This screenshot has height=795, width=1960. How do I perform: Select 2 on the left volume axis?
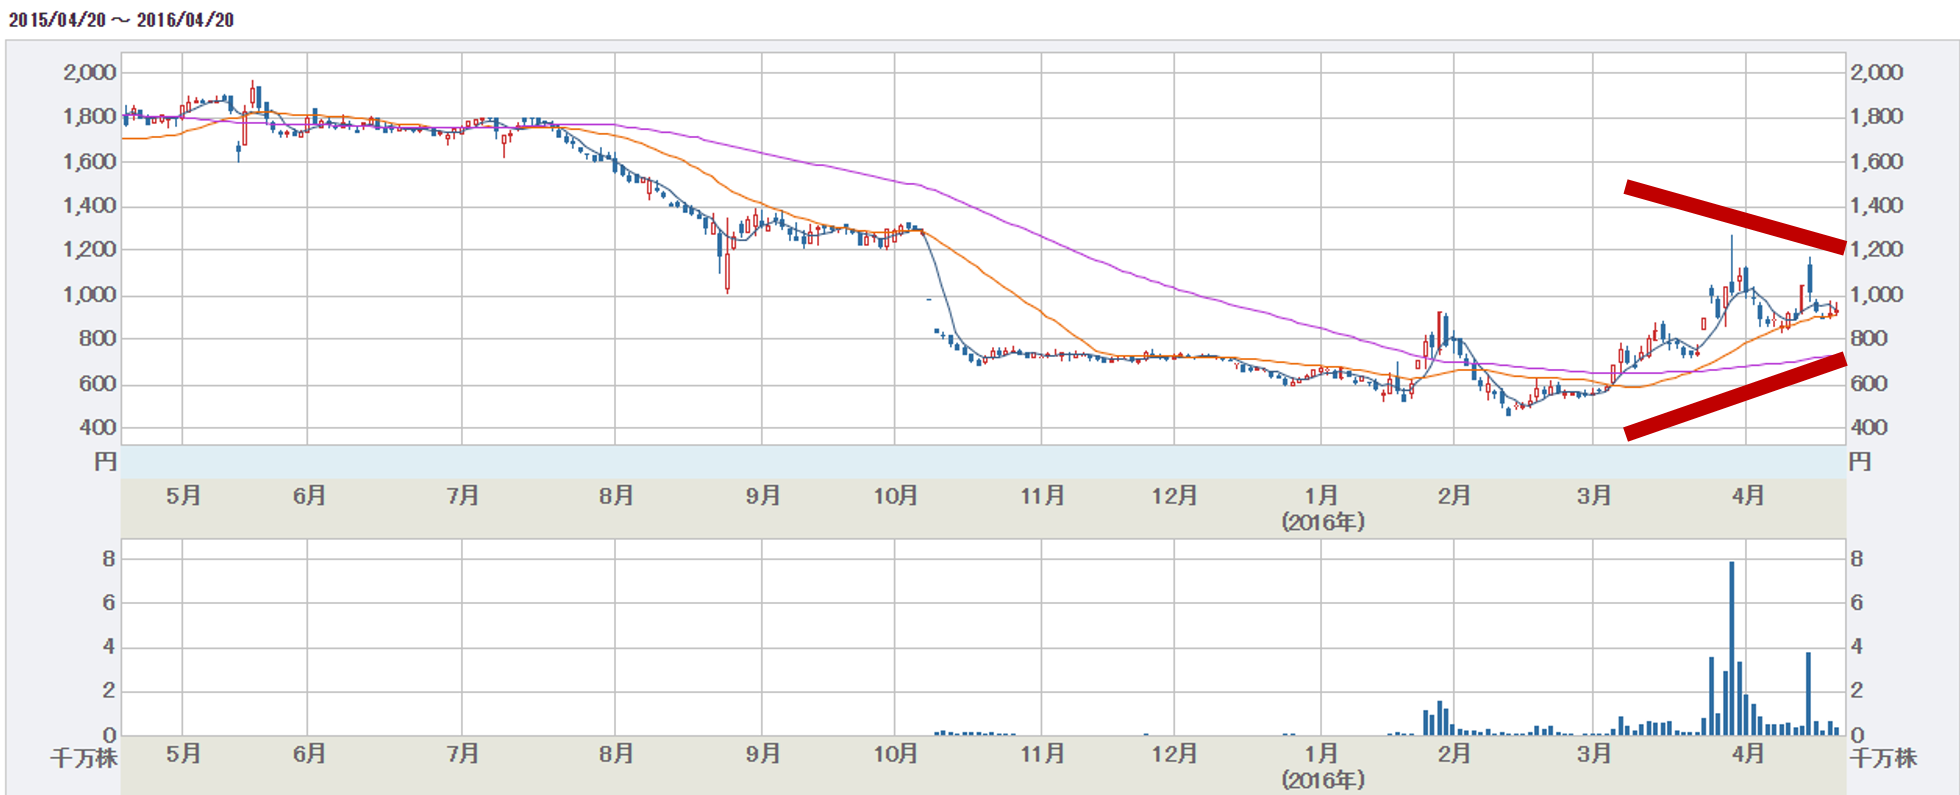pyautogui.click(x=109, y=691)
